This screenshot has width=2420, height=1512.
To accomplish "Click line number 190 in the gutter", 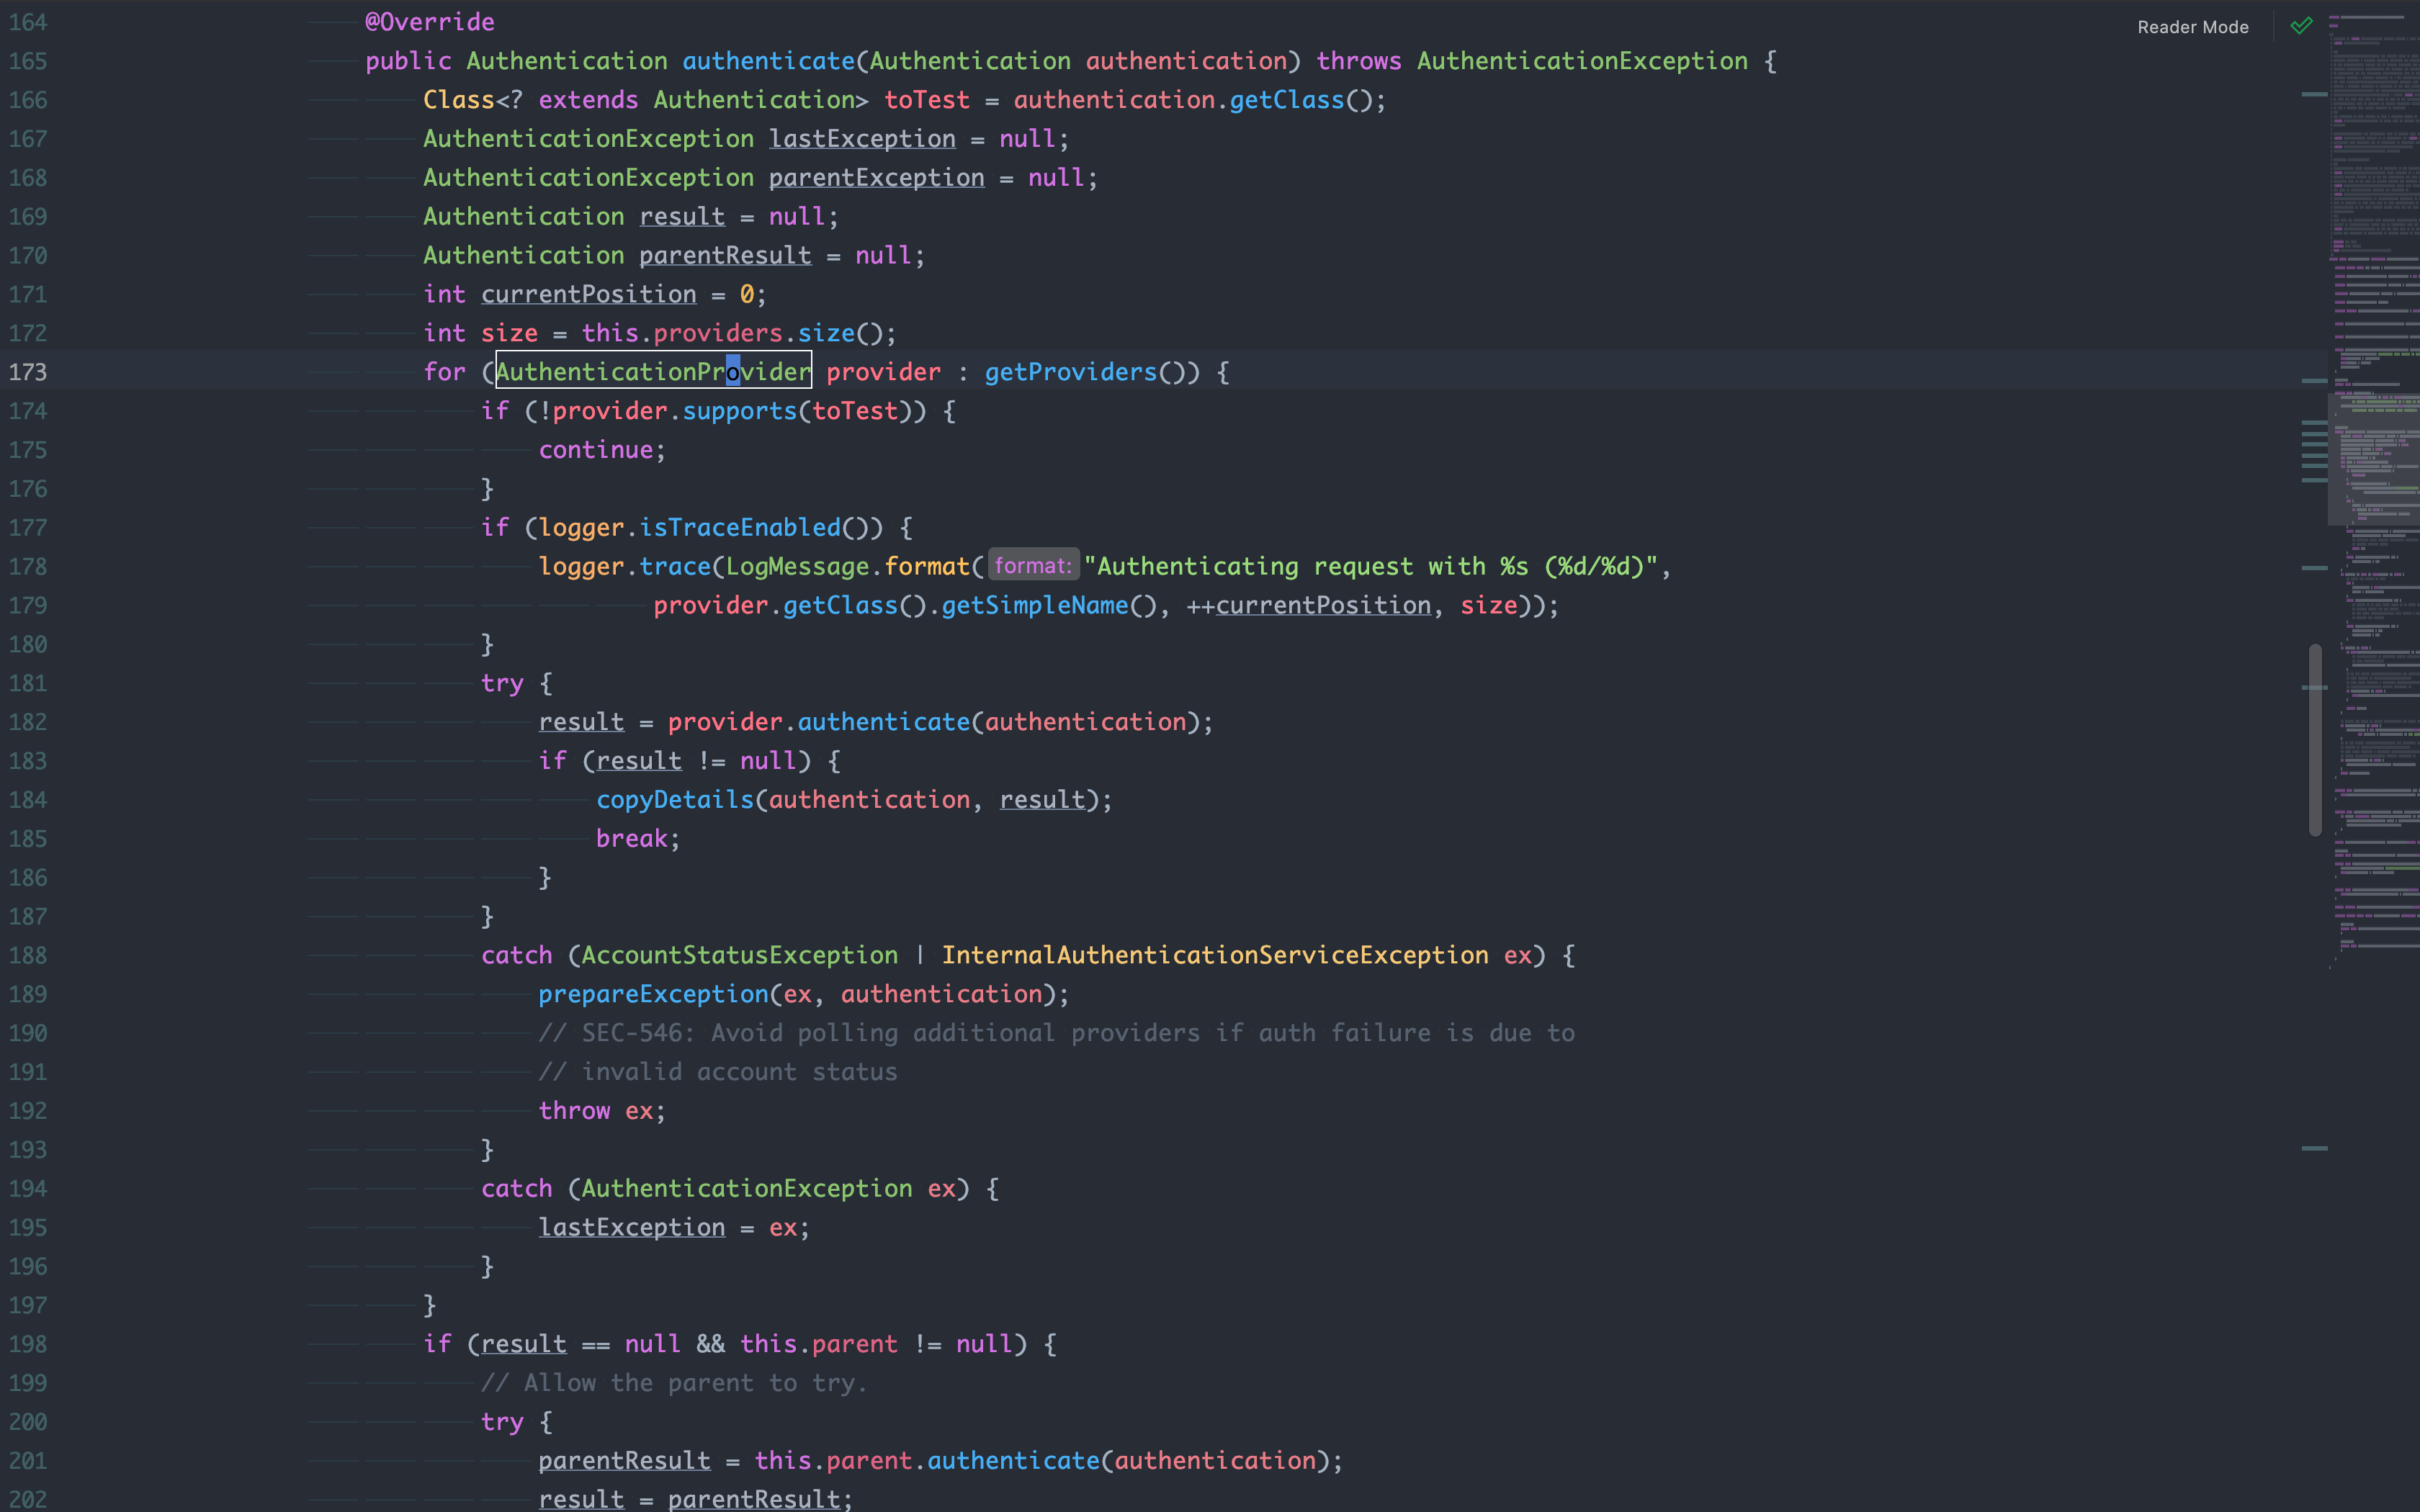I will tap(27, 1032).
